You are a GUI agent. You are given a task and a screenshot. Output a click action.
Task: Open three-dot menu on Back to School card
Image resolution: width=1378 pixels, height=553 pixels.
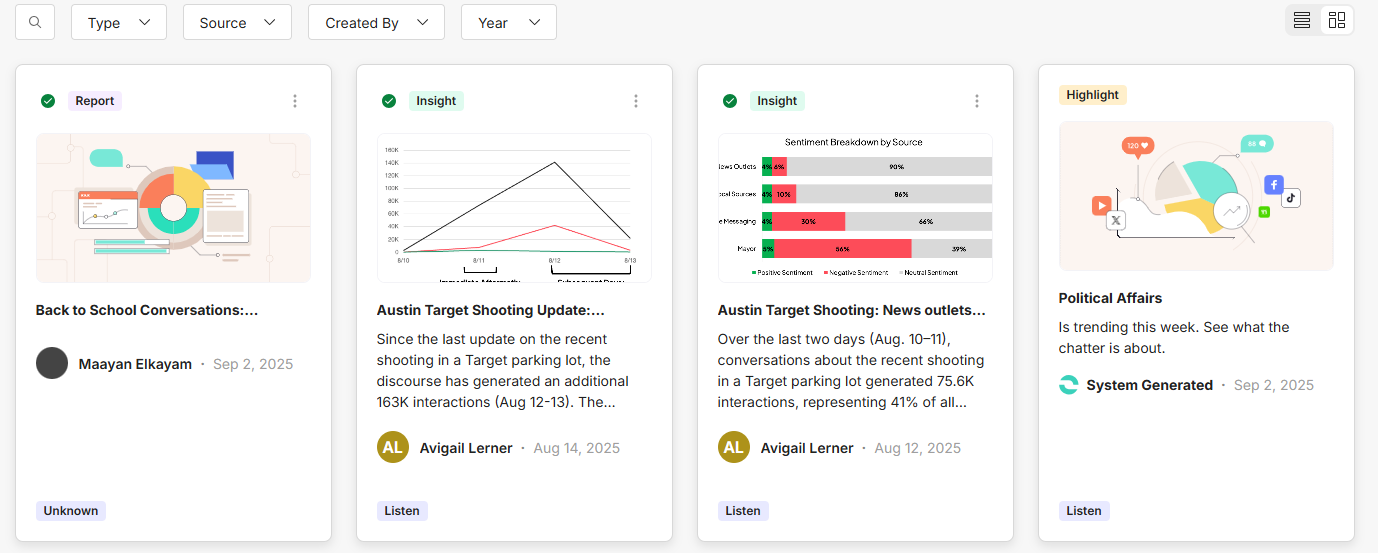pyautogui.click(x=295, y=101)
